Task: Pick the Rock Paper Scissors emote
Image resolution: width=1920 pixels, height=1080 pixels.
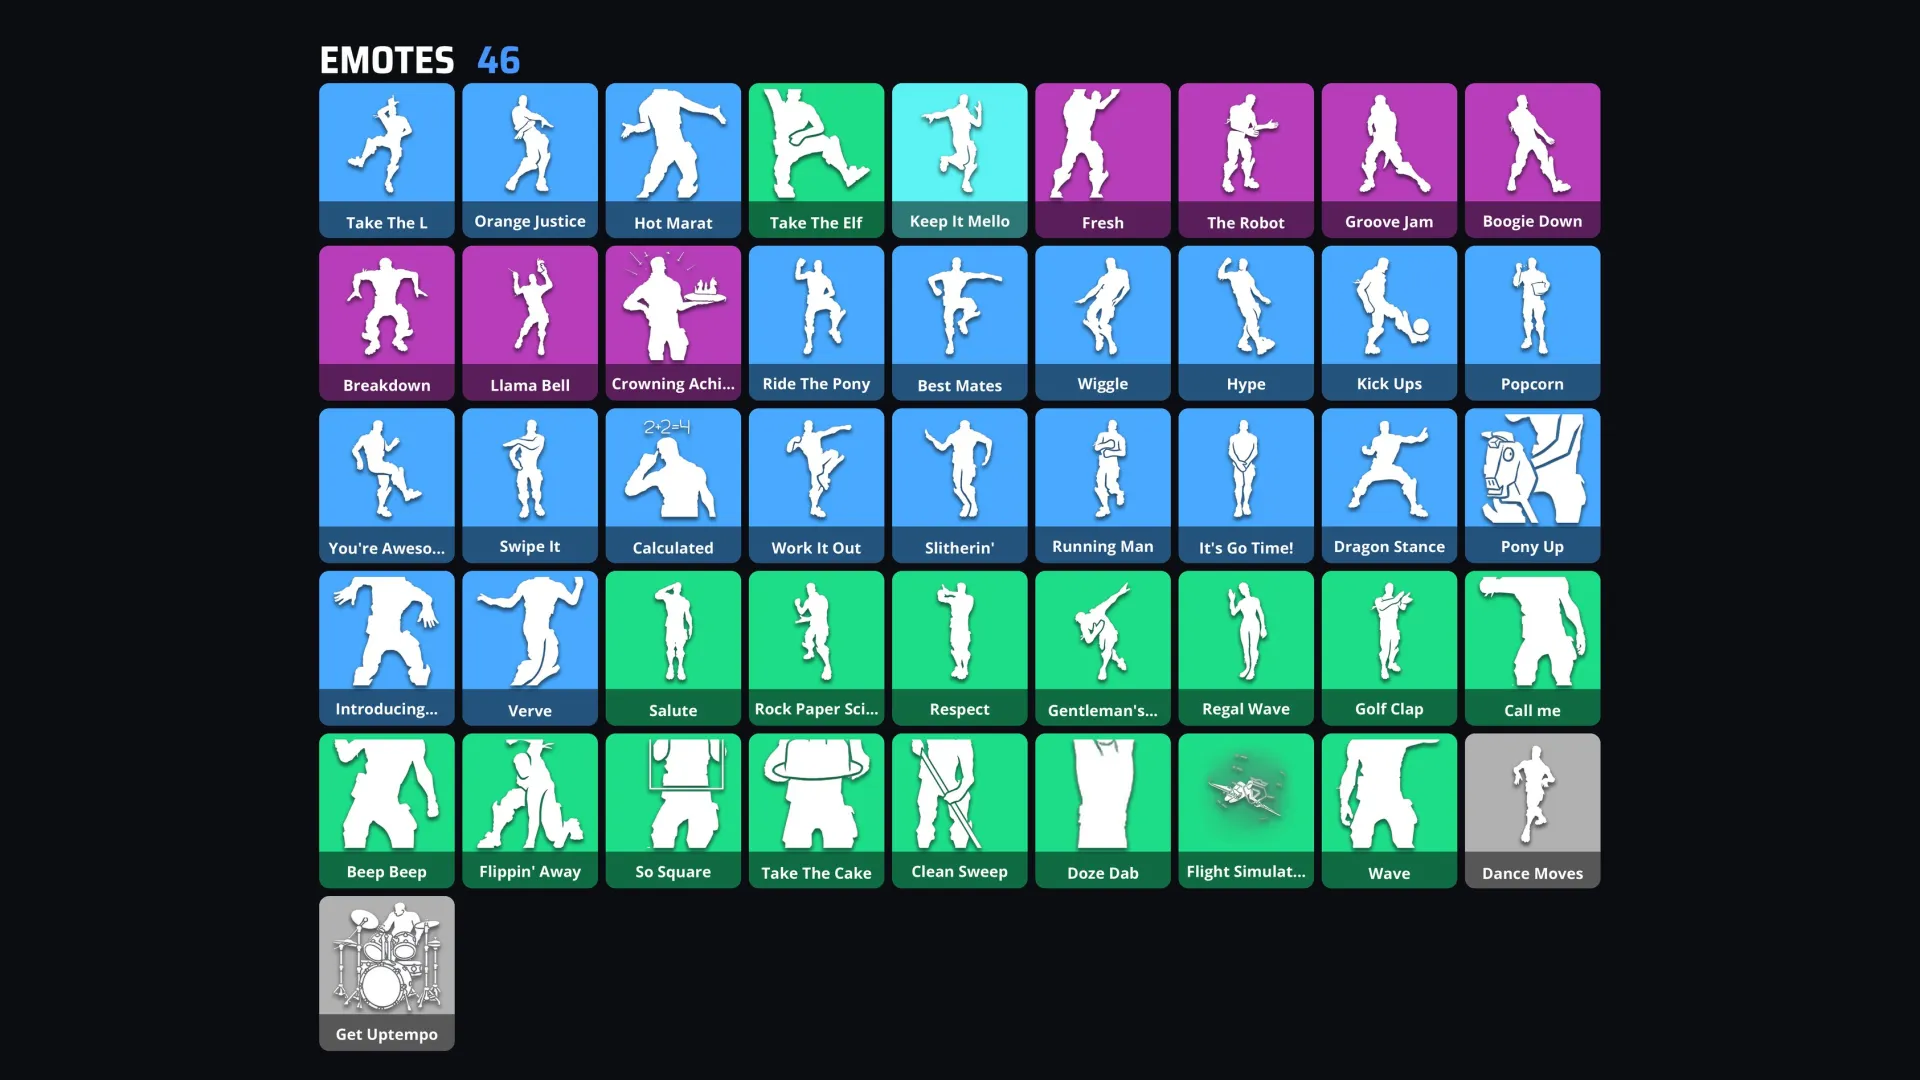Action: click(x=816, y=648)
